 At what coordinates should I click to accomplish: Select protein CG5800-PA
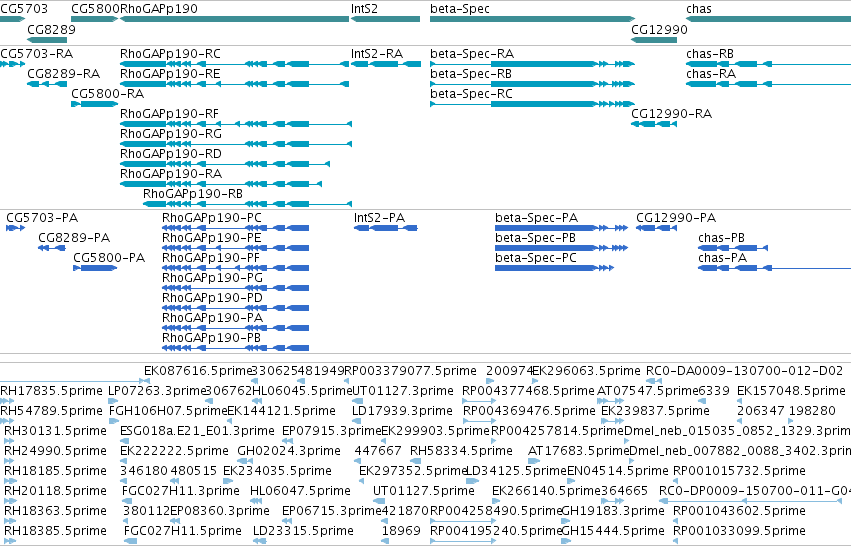pos(109,258)
